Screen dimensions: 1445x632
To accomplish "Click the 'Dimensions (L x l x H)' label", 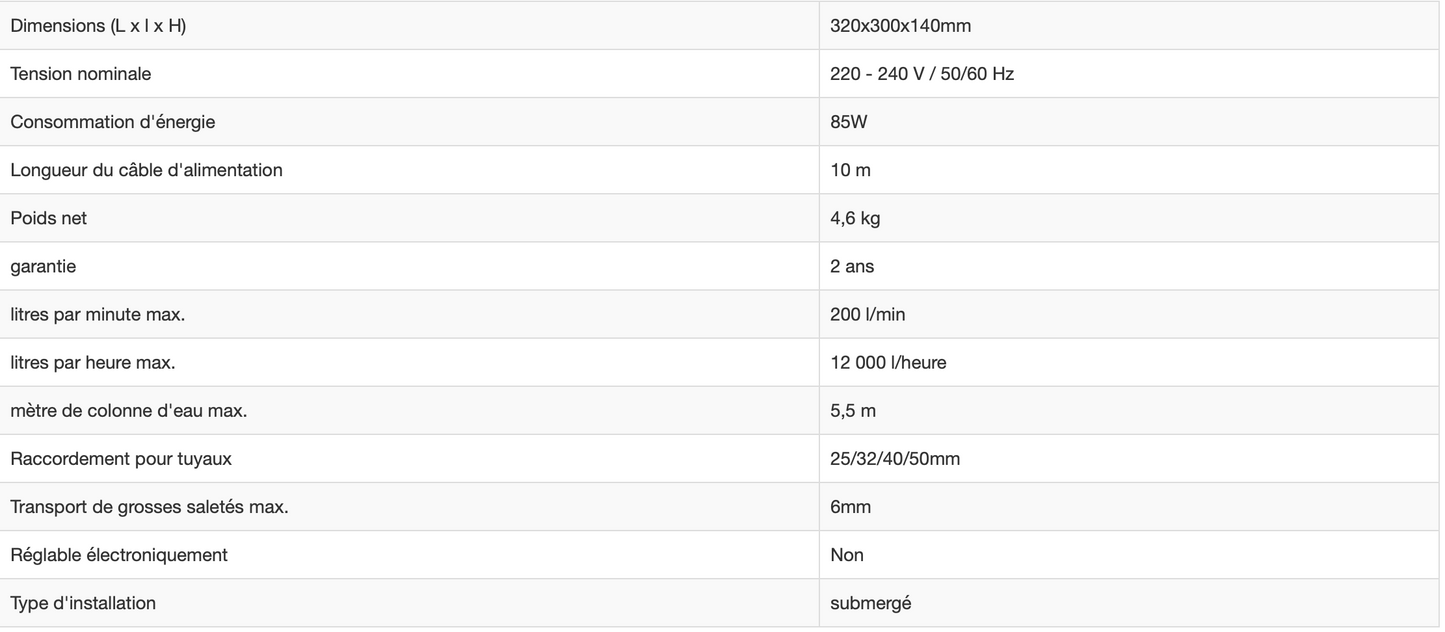I will (x=98, y=26).
